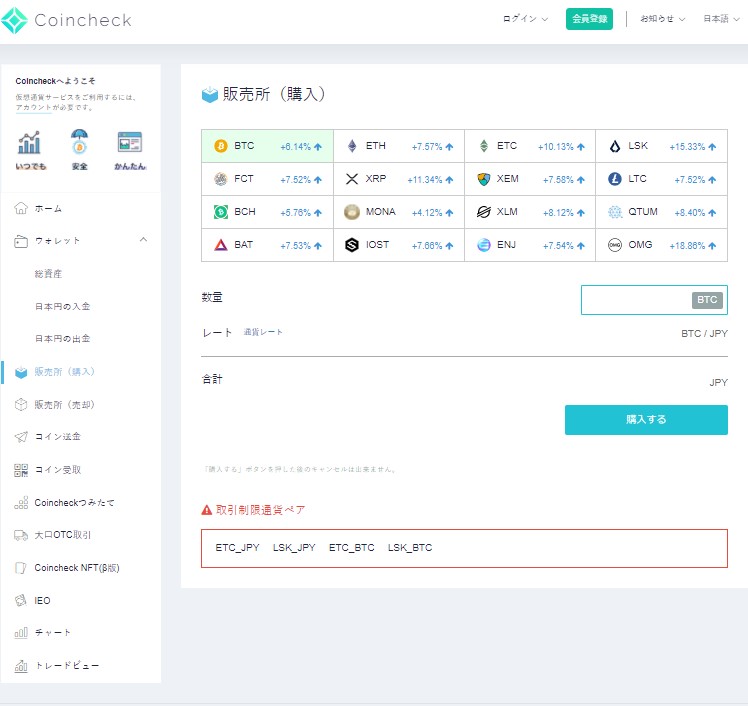Open 日本円の出金 in sidebar

62,339
